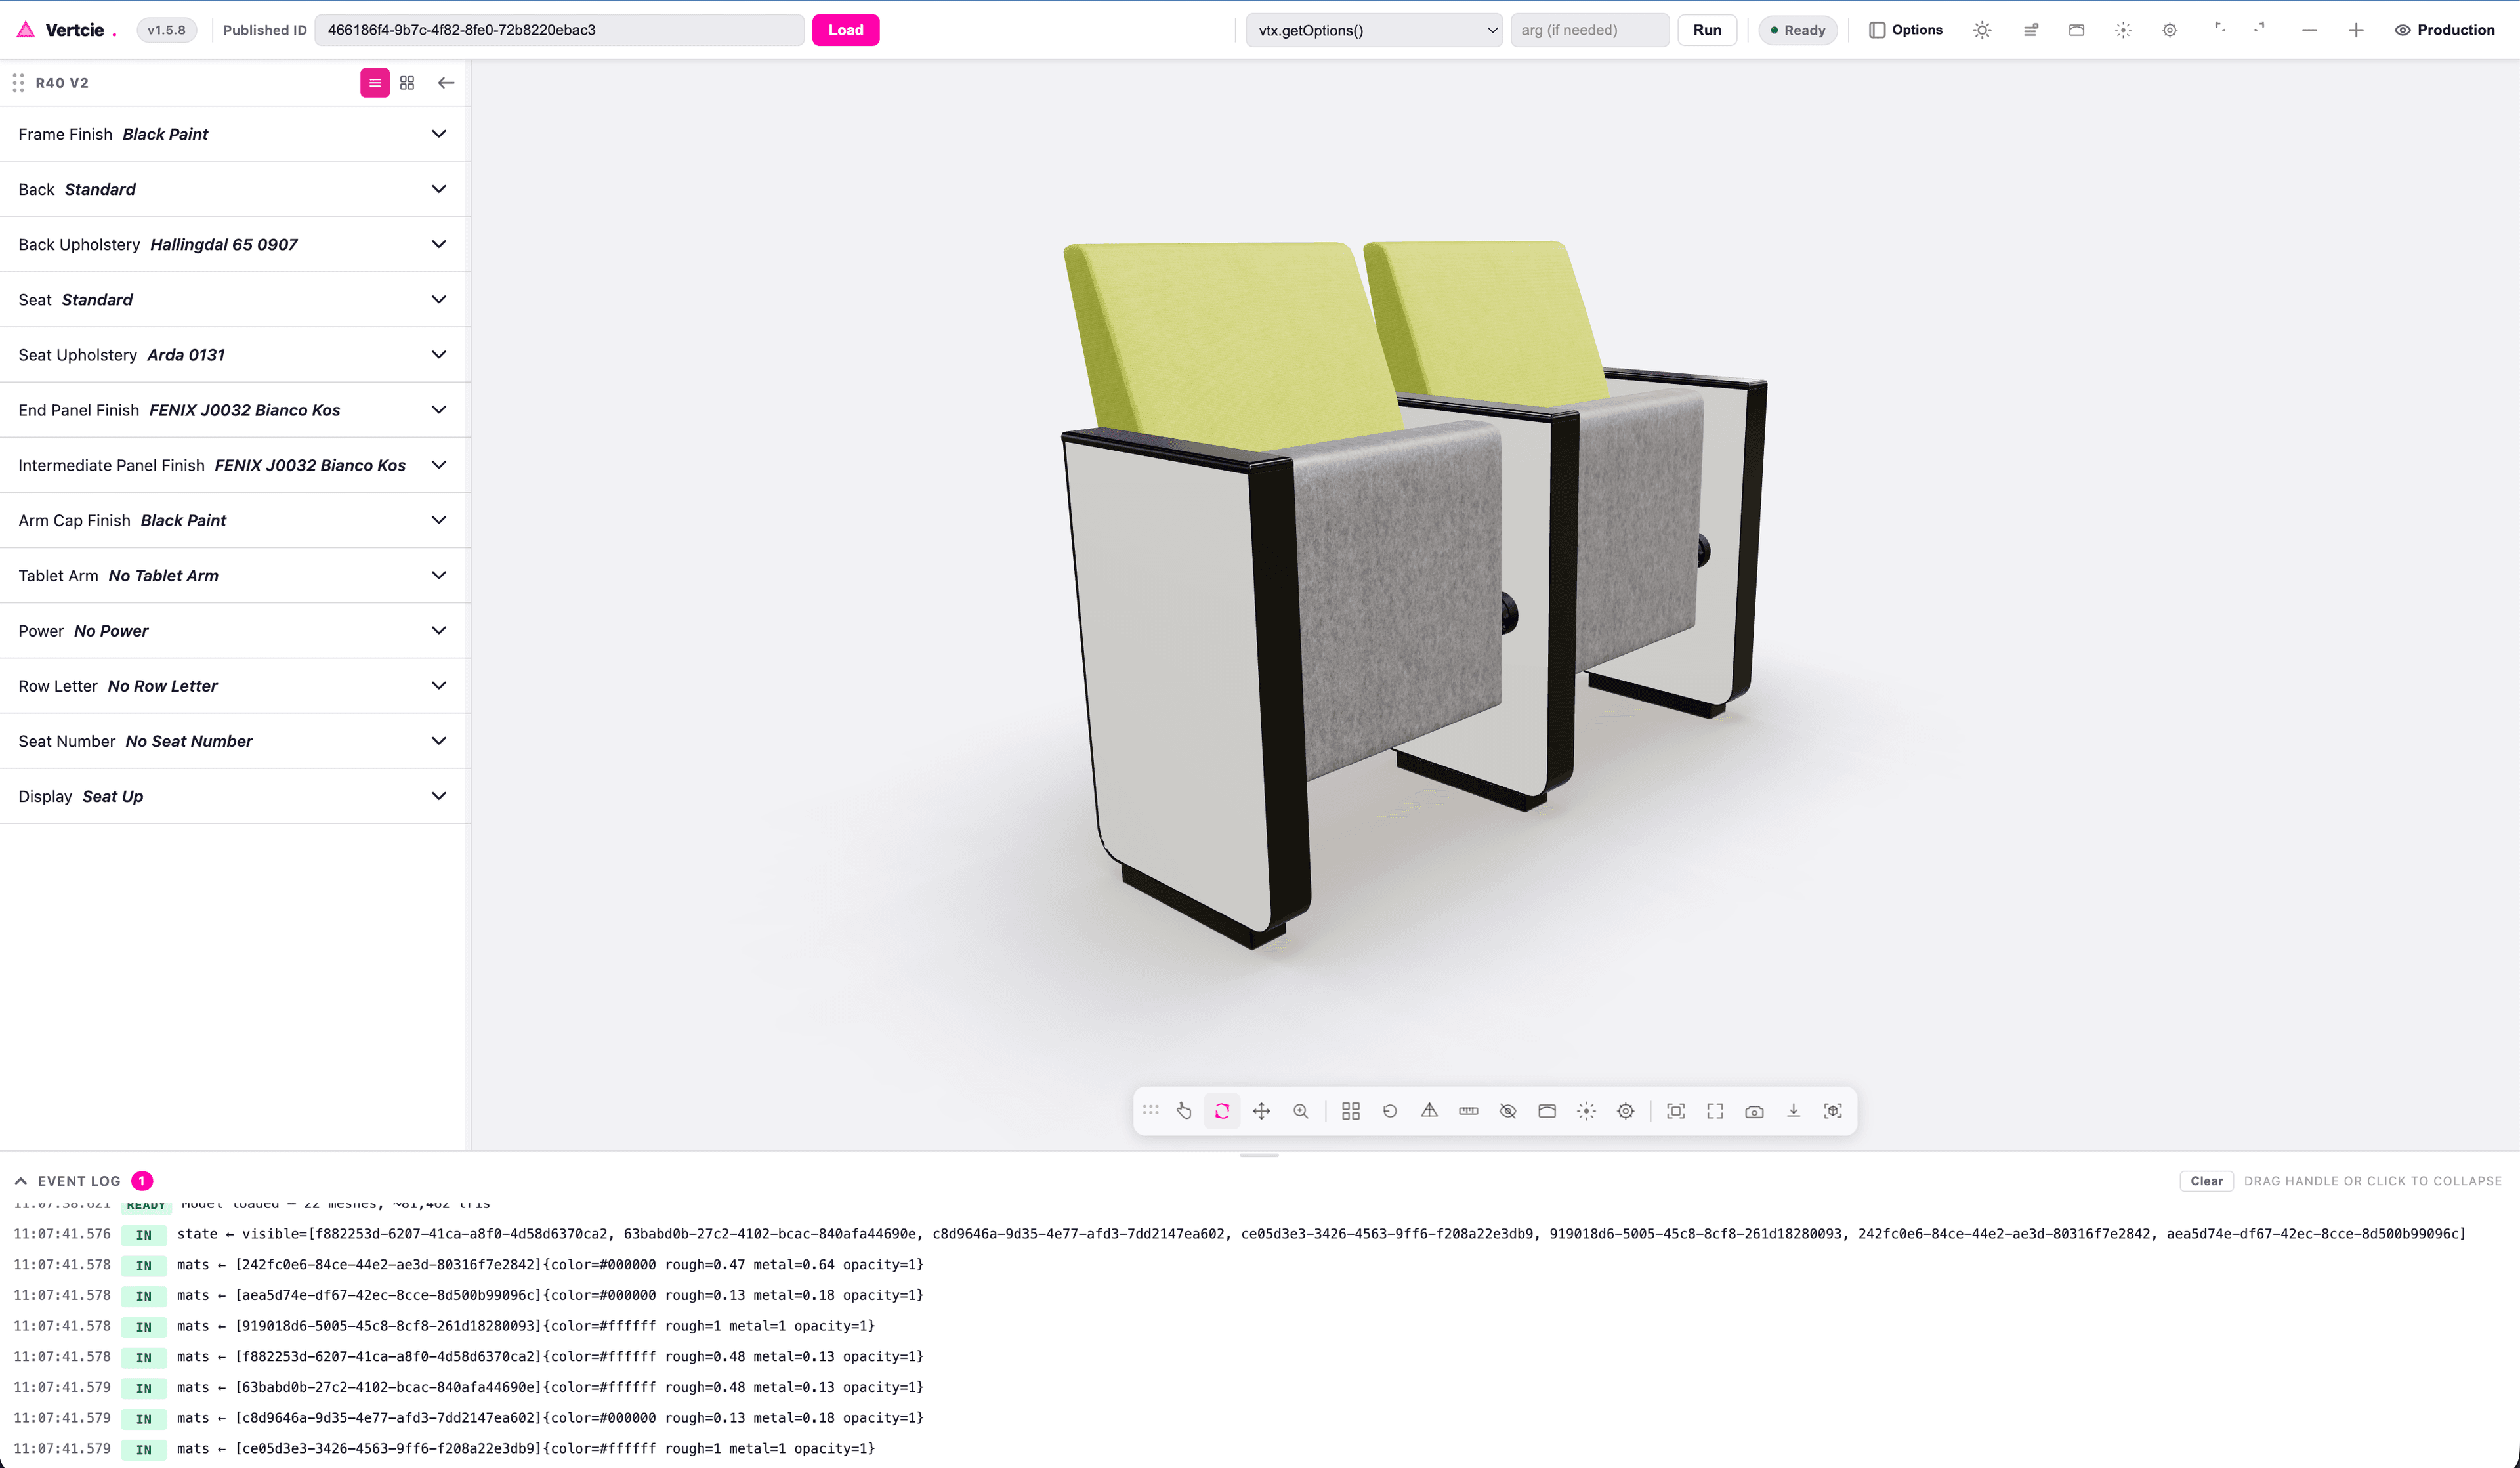Expand the Arm Cap Finish option

pyautogui.click(x=235, y=520)
